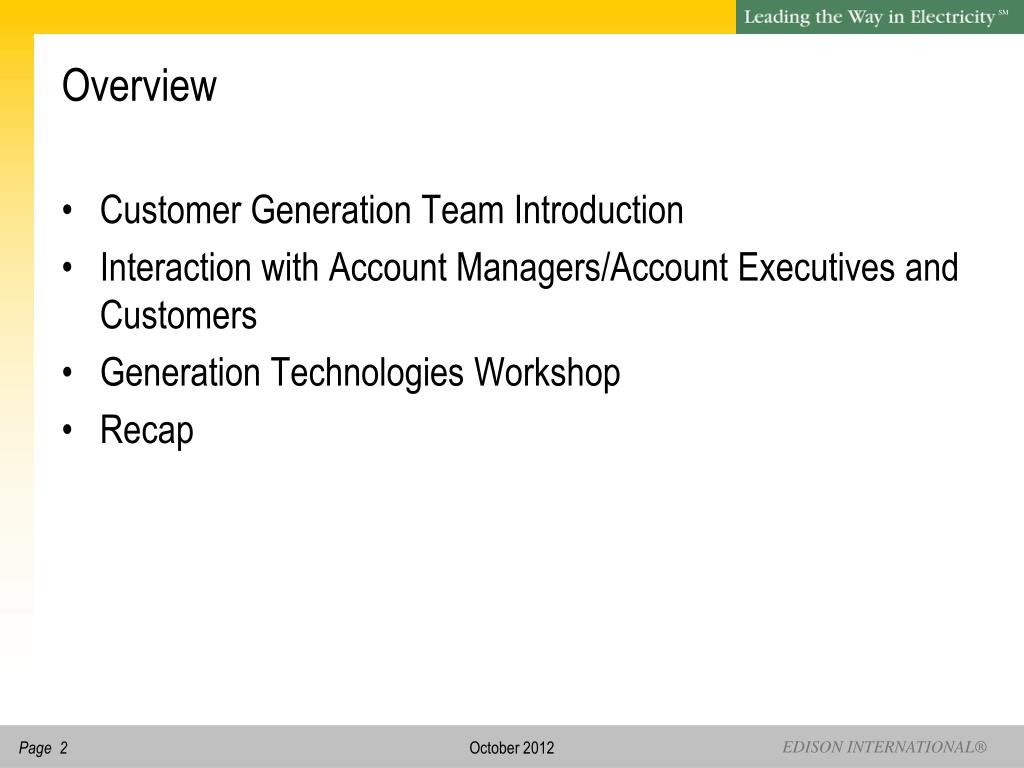Click 'Page 2' in the footer
Viewport: 1024px width, 768px height.
pos(43,748)
